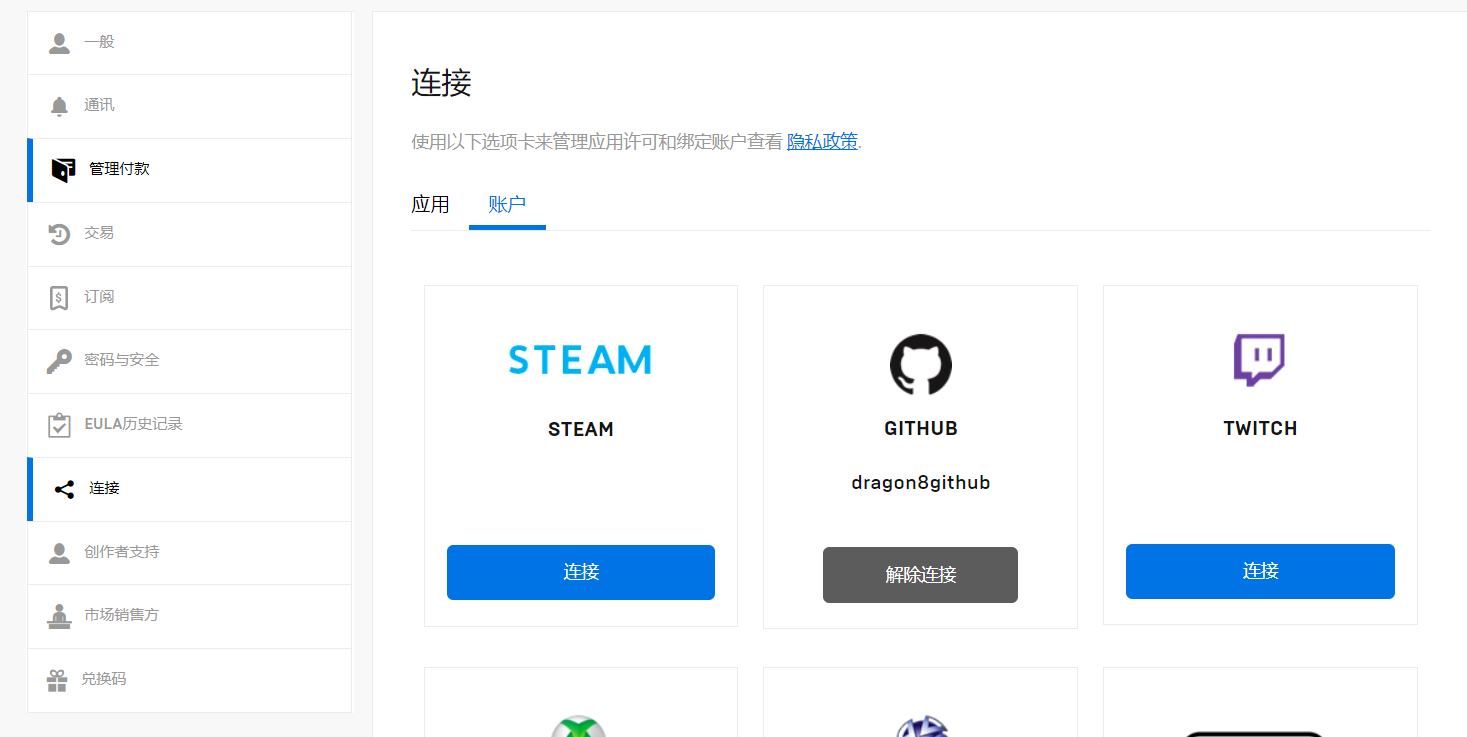Viewport: 1467px width, 737px height.
Task: Click the 使用以下选项卡来管理应用许可 description text
Action: tap(597, 142)
